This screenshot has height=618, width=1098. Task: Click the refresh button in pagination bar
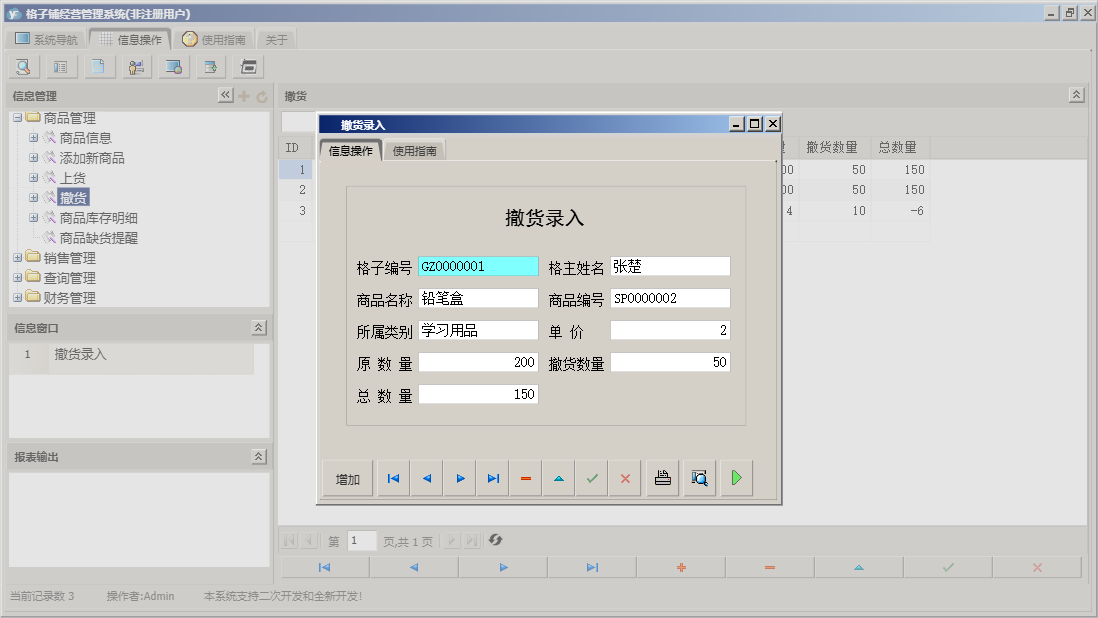click(x=495, y=540)
